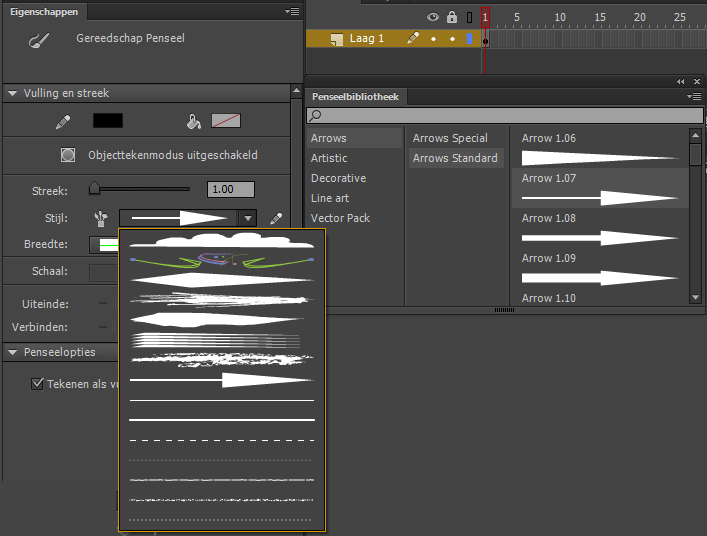Click the blue outline color of Laag 1
The width and height of the screenshot is (707, 536).
click(469, 39)
